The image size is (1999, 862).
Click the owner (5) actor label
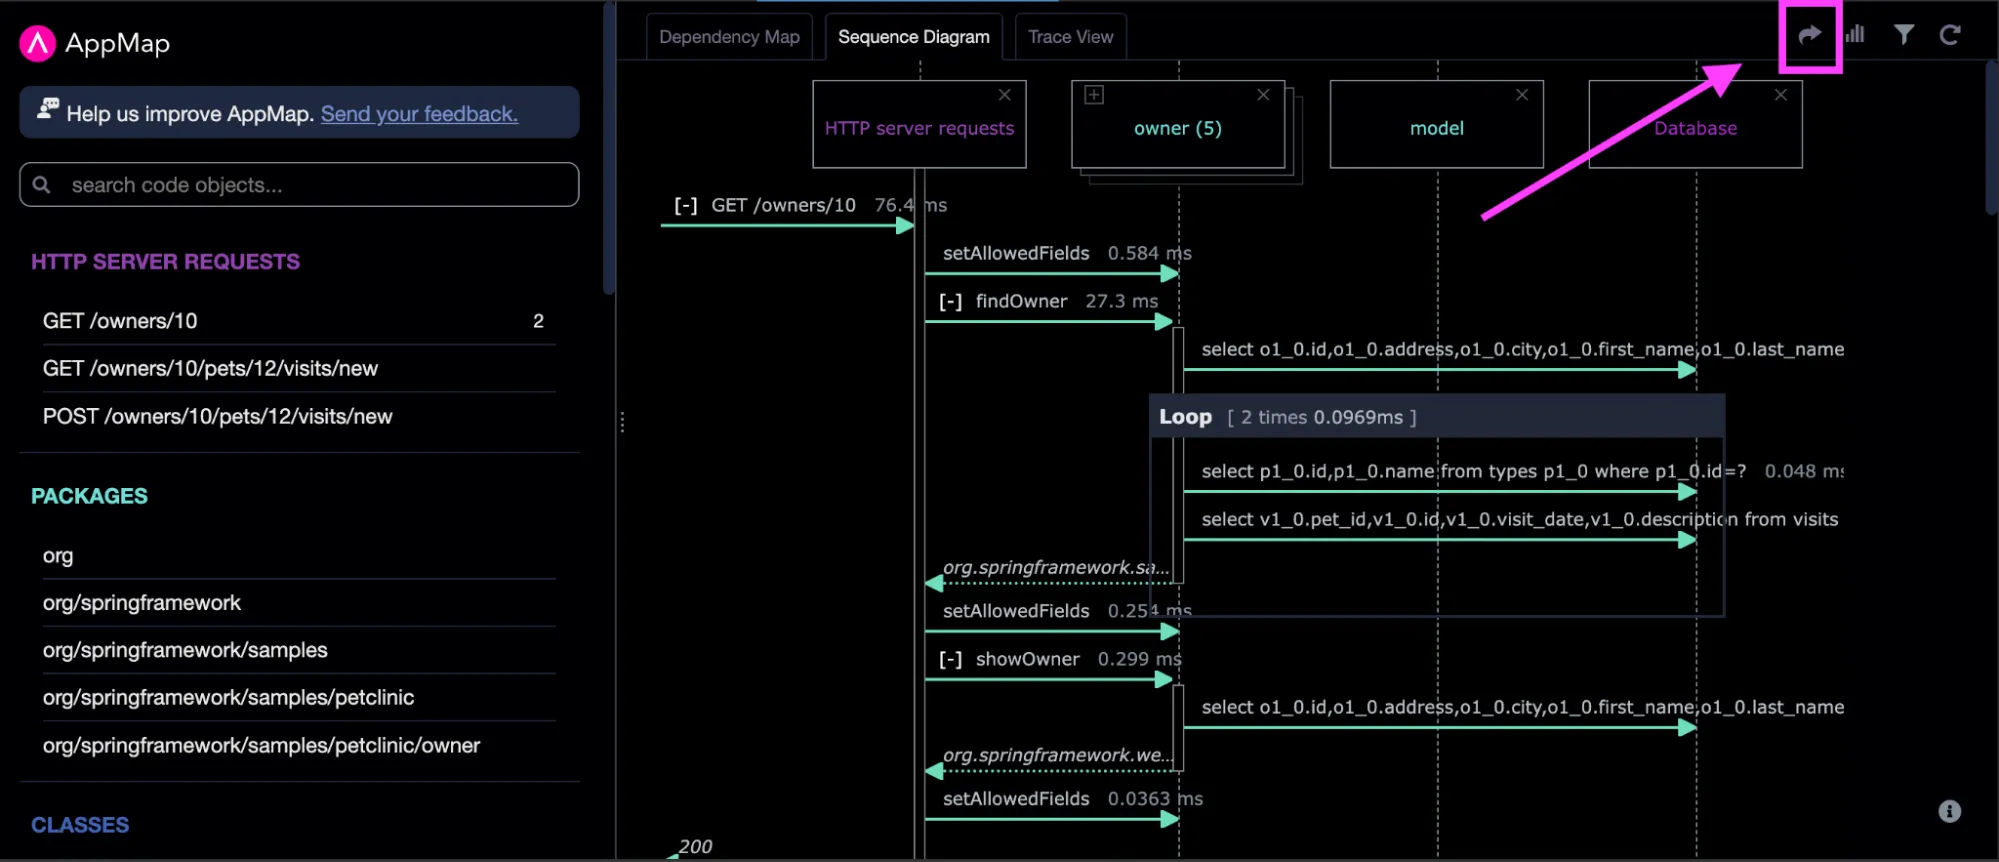(x=1177, y=128)
